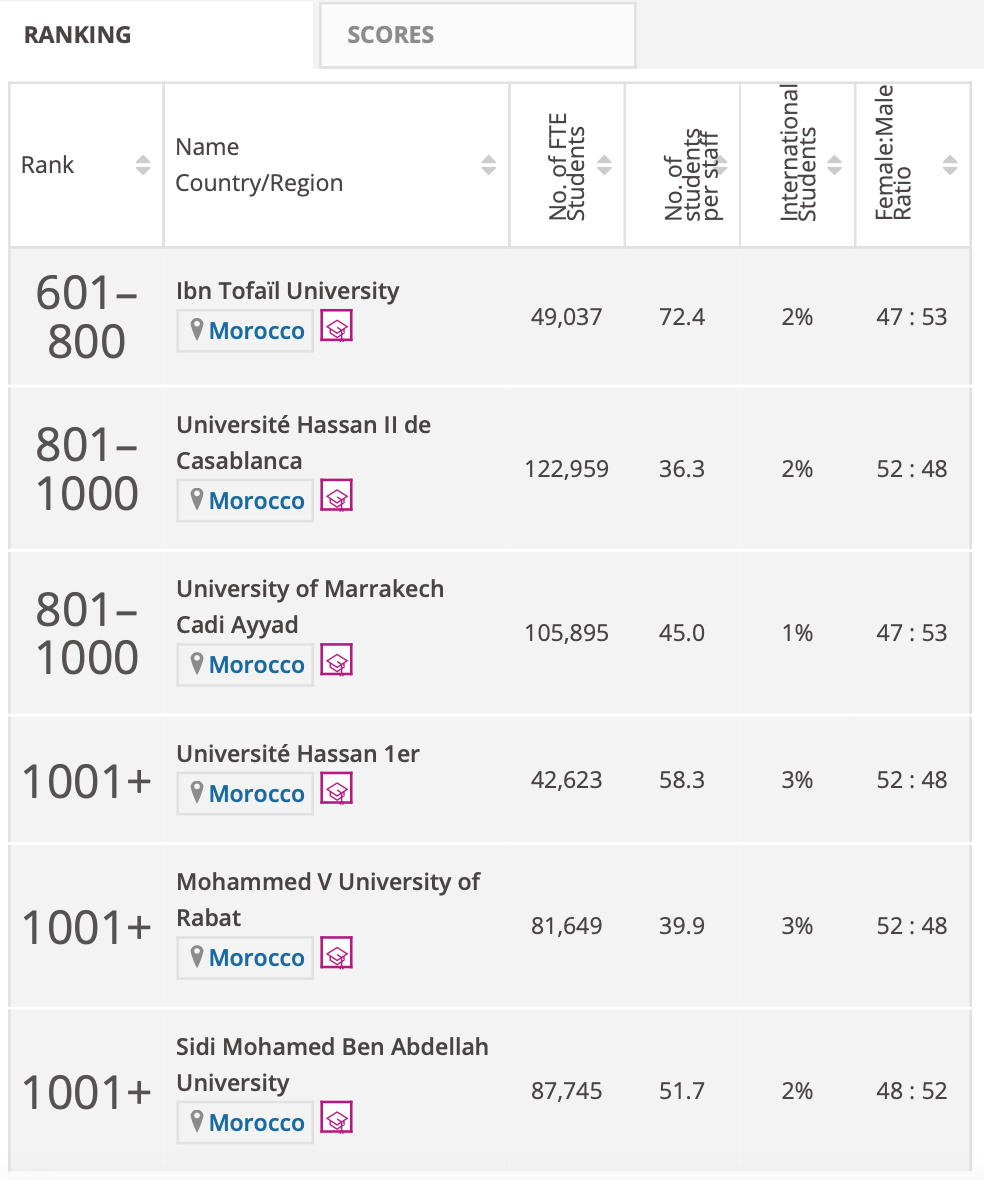Open Ibn Tofaïl University link
984x1180 pixels.
pyautogui.click(x=287, y=290)
